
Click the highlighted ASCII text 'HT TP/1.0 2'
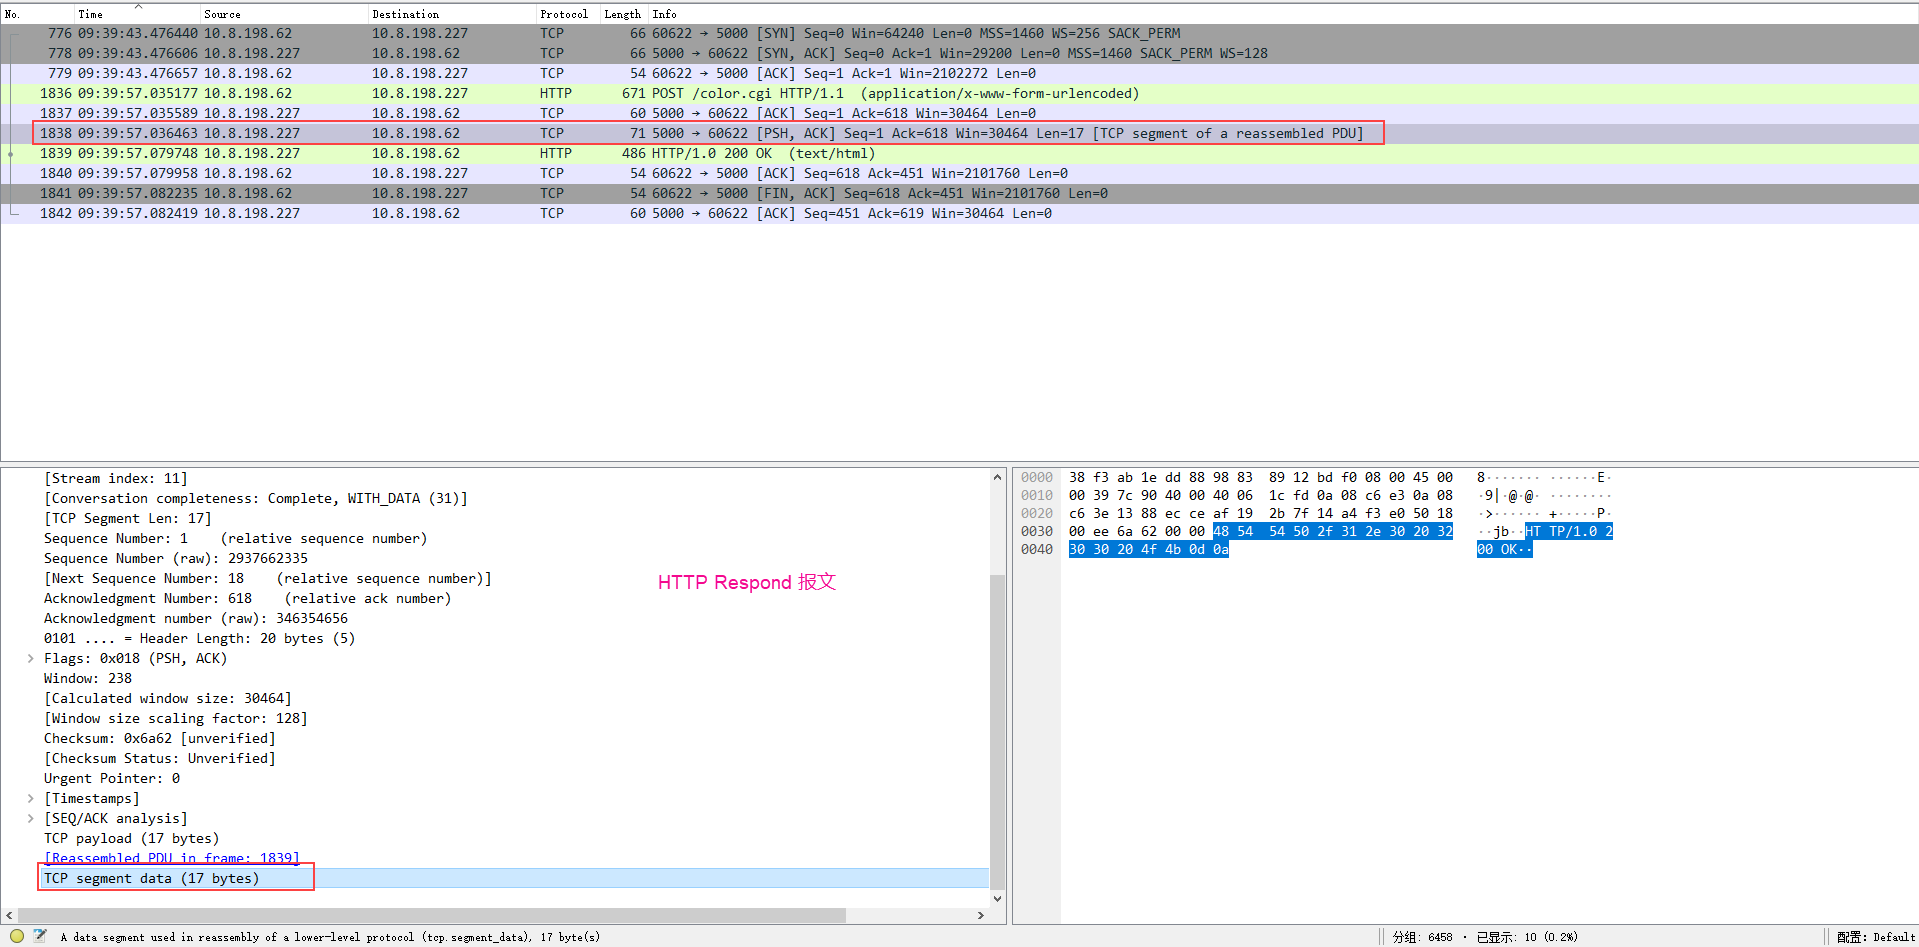click(x=1569, y=531)
